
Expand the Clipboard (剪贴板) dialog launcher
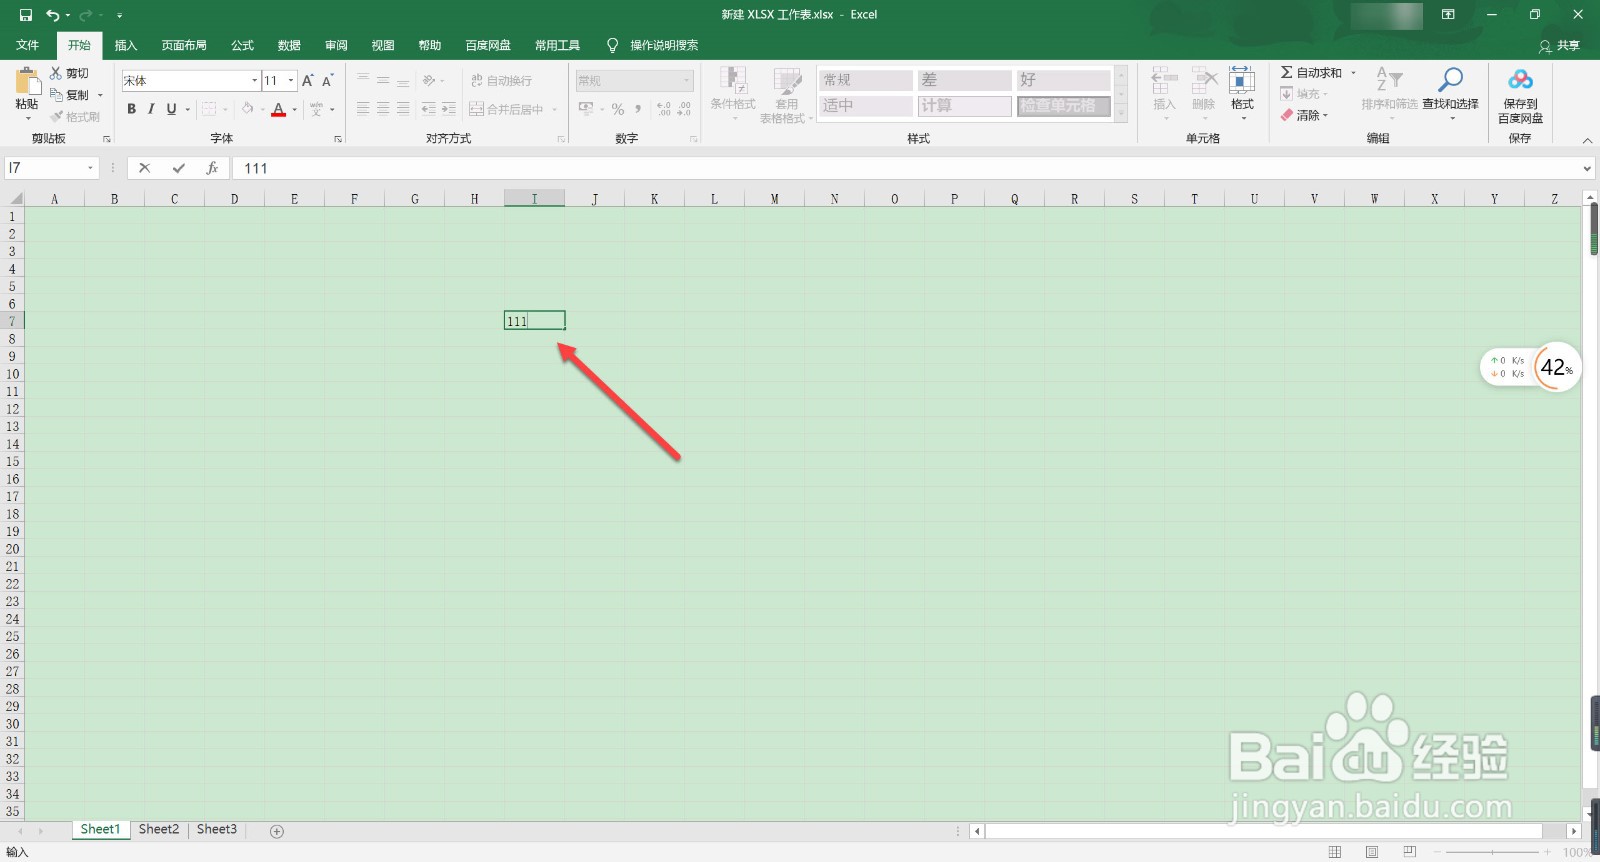(x=107, y=139)
